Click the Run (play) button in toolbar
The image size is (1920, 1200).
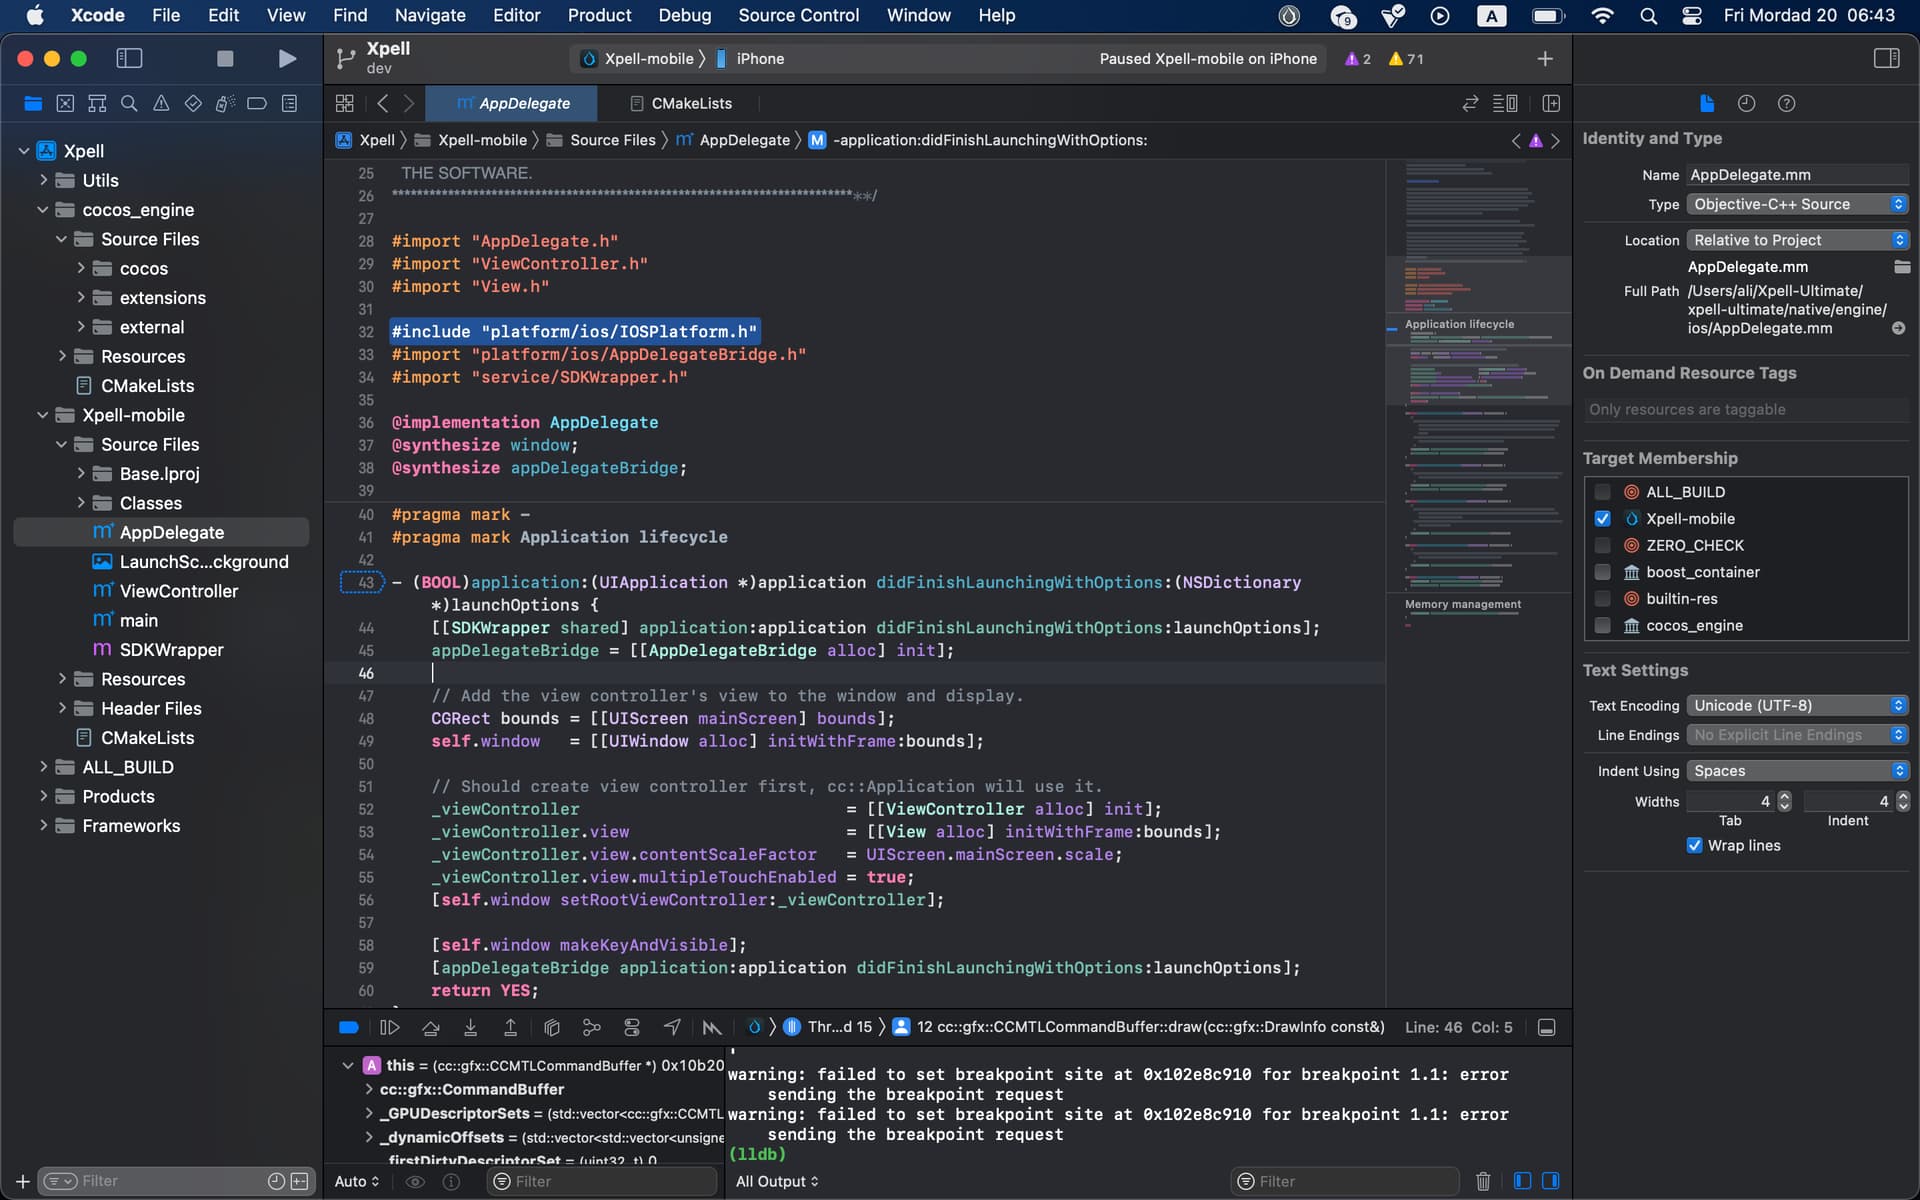[x=287, y=59]
